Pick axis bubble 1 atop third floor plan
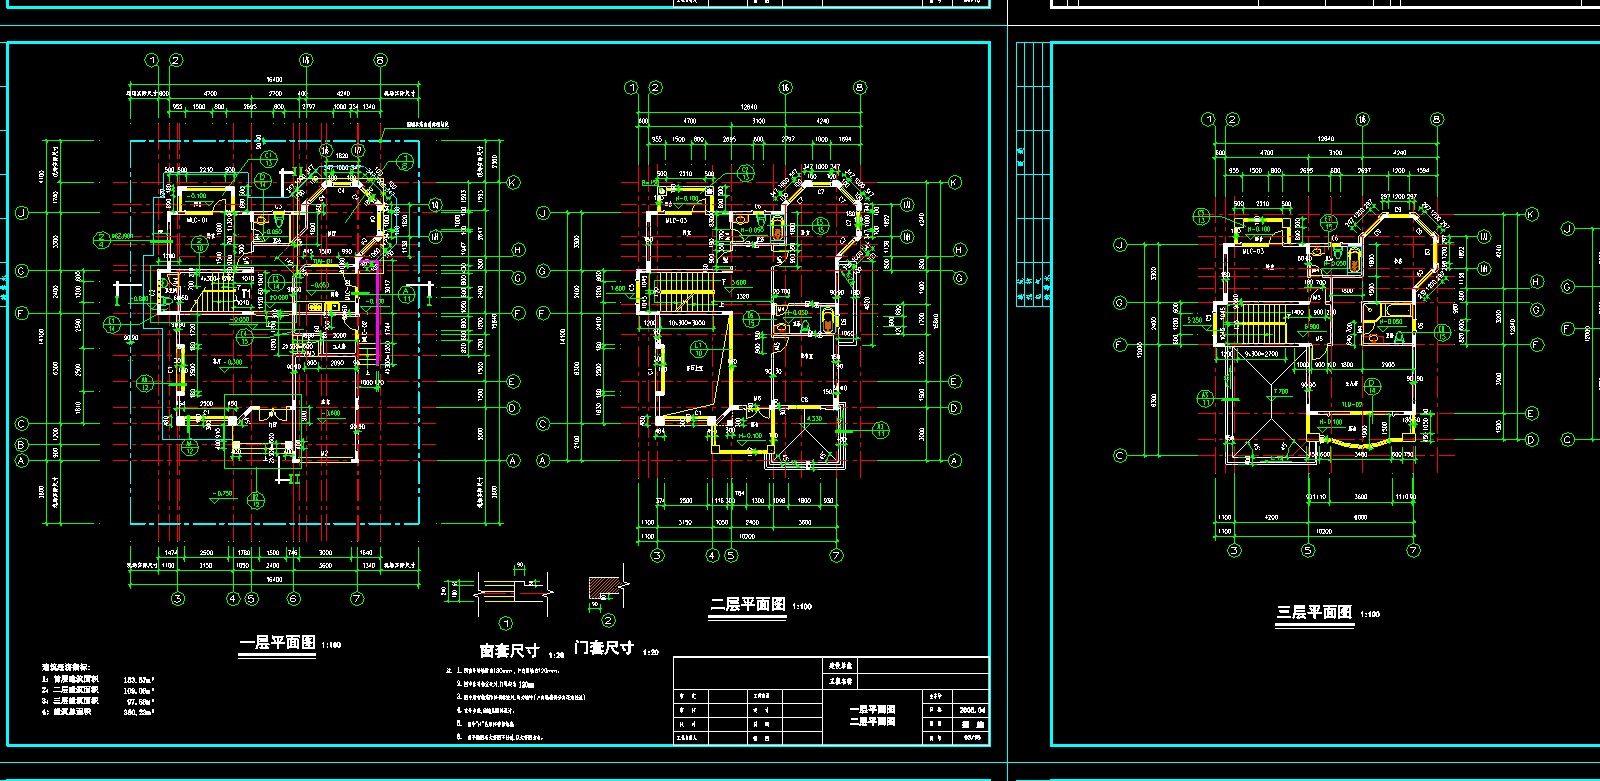The image size is (1600, 781). [1208, 119]
